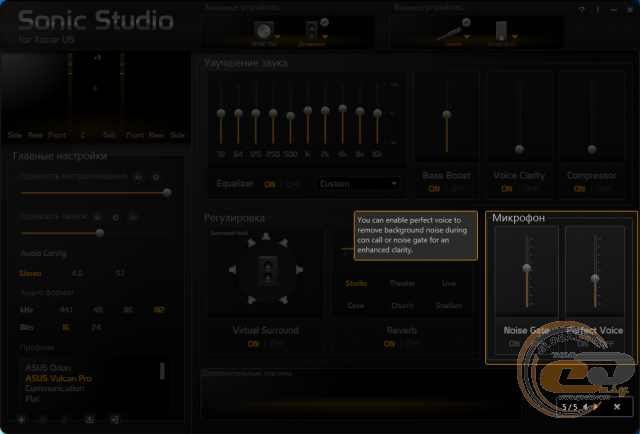Click the 4k equalizer band slider knob
The image size is (640, 434).
point(342,109)
